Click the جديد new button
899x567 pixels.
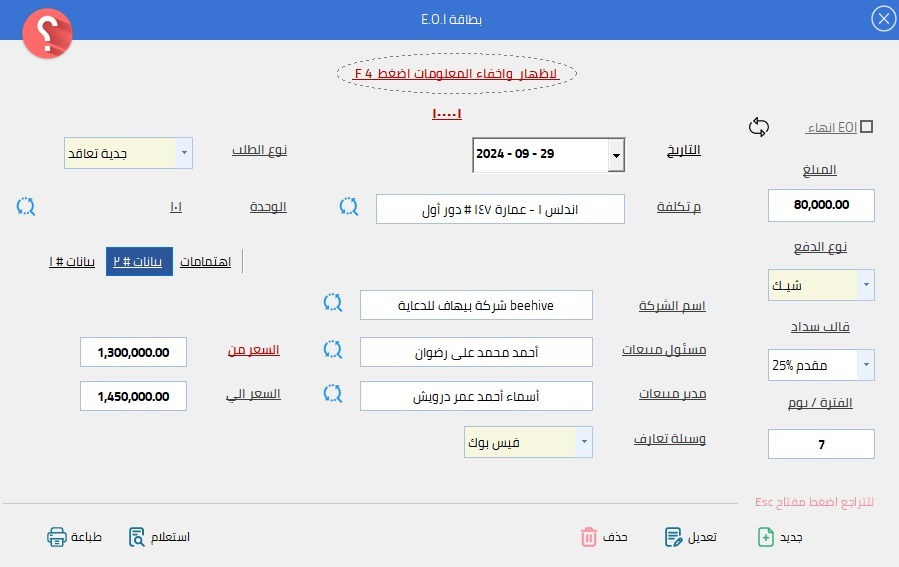780,537
